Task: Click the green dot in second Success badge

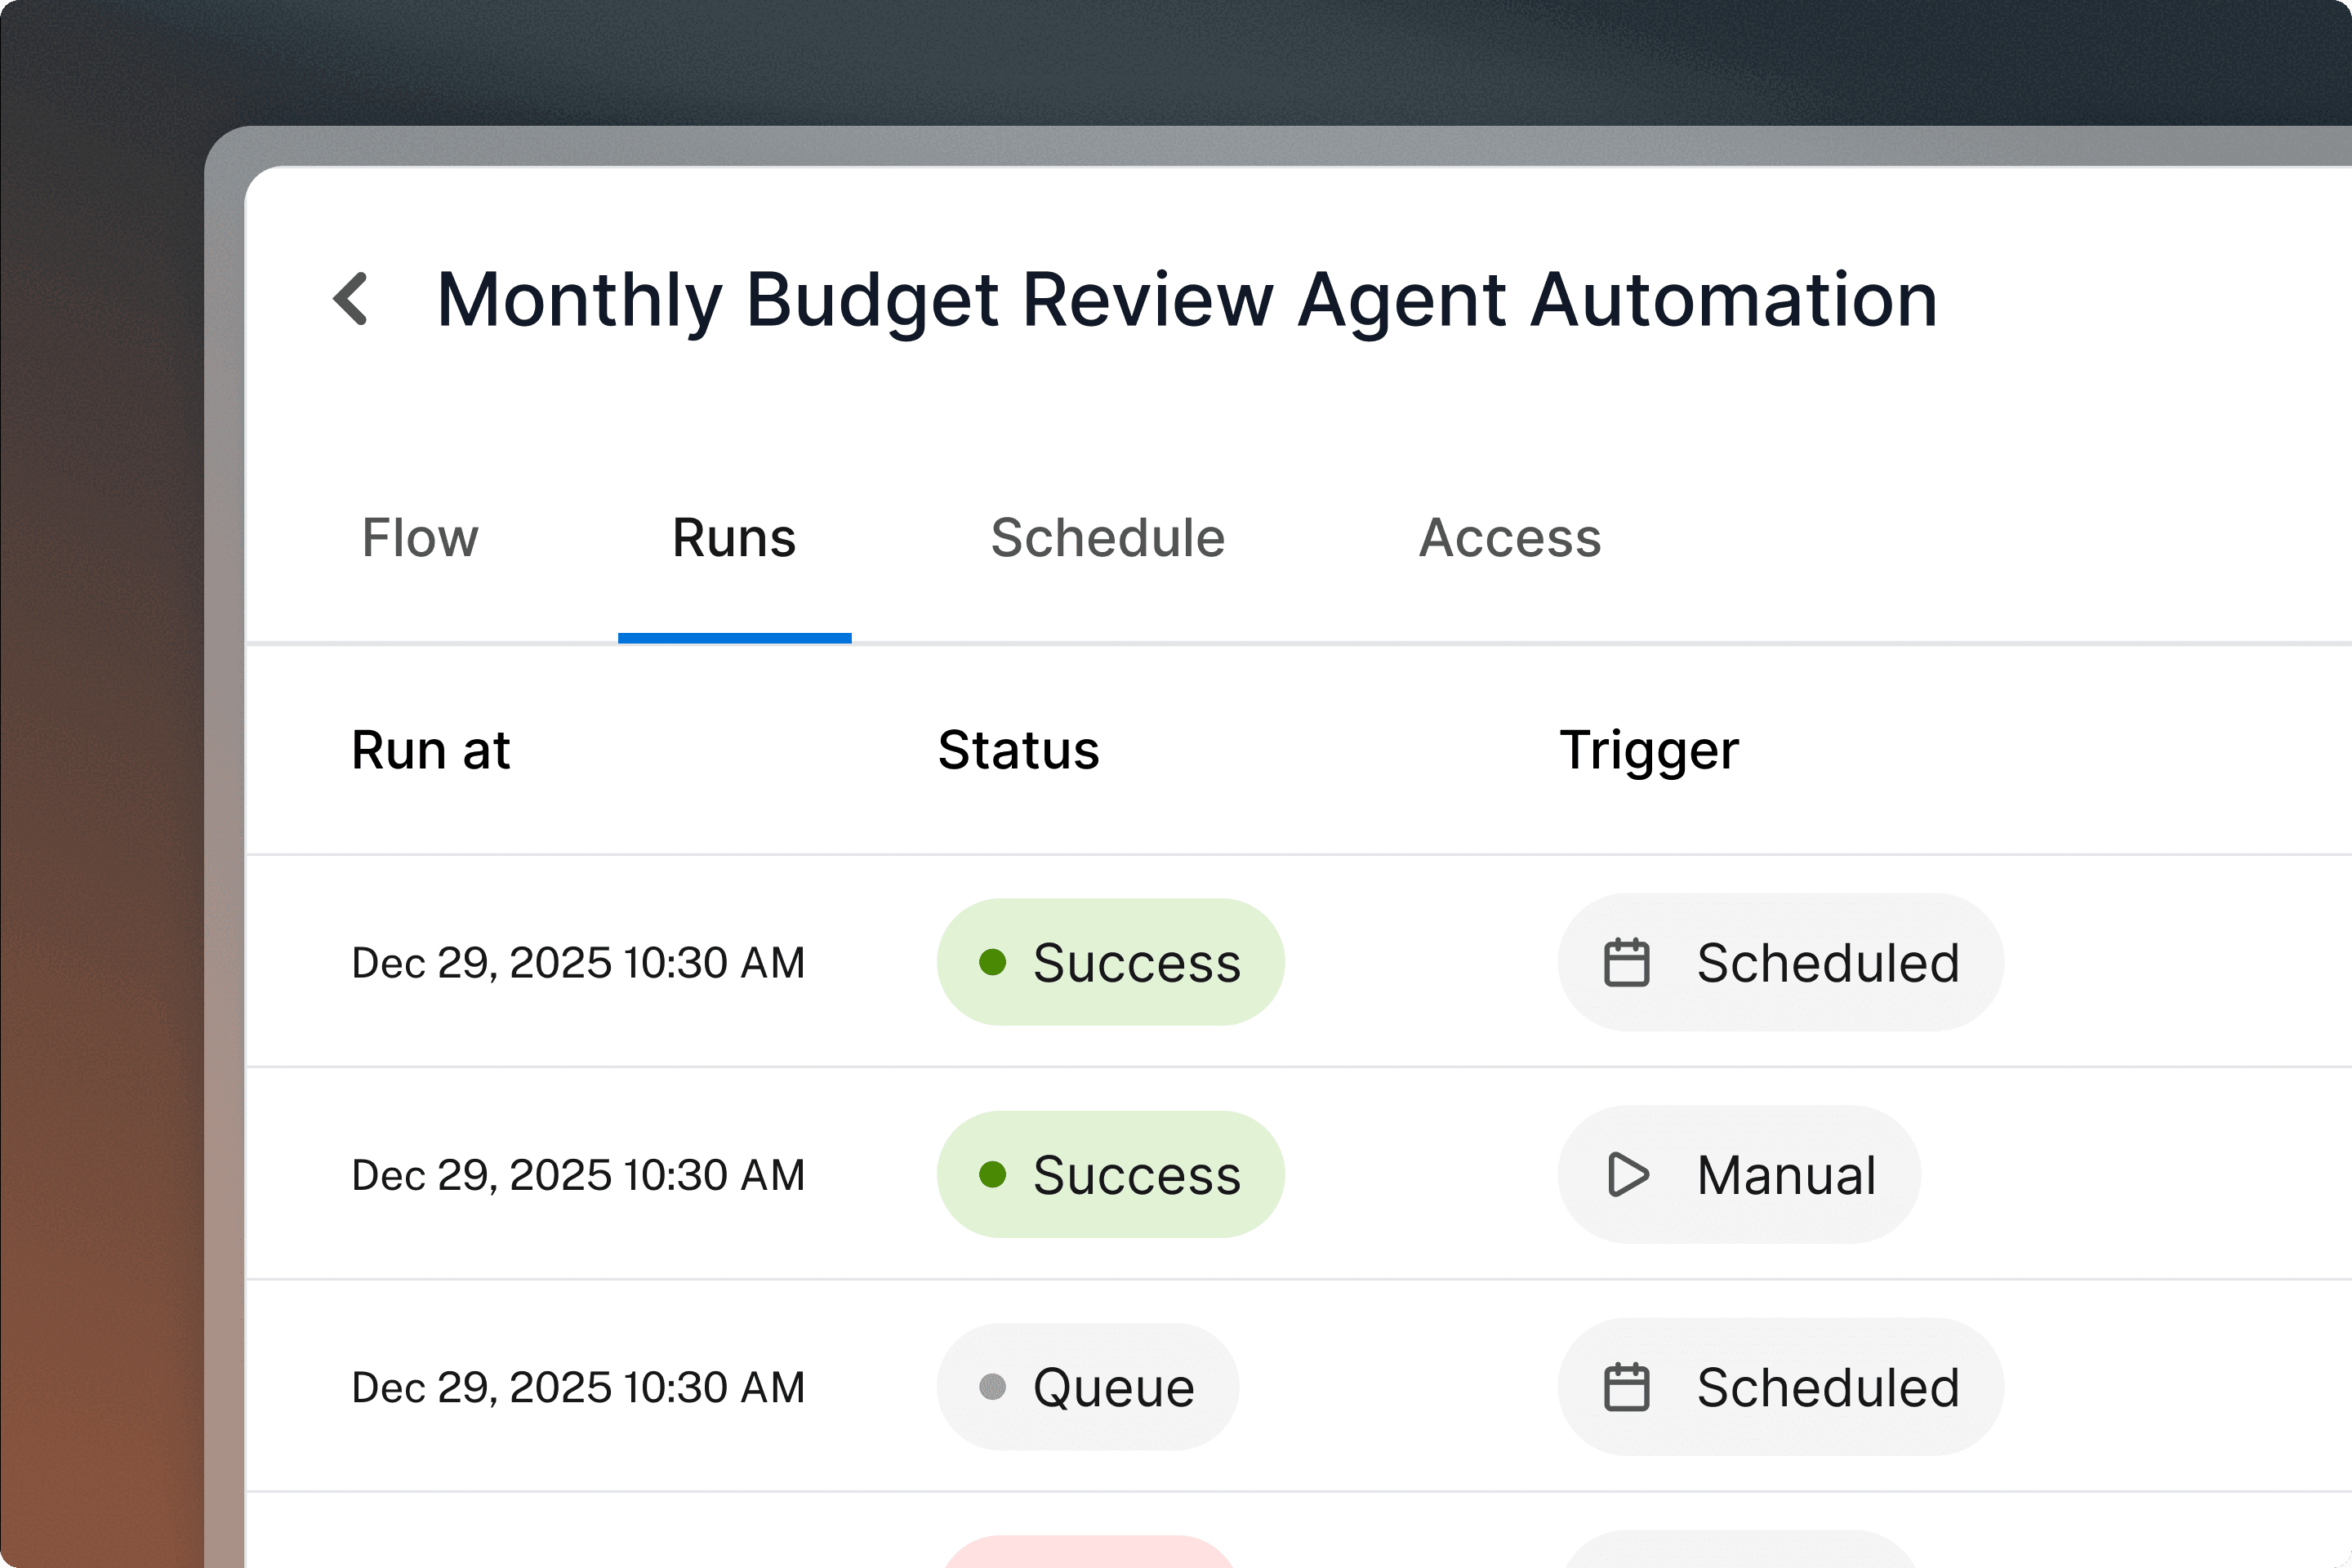Action: pos(992,1174)
